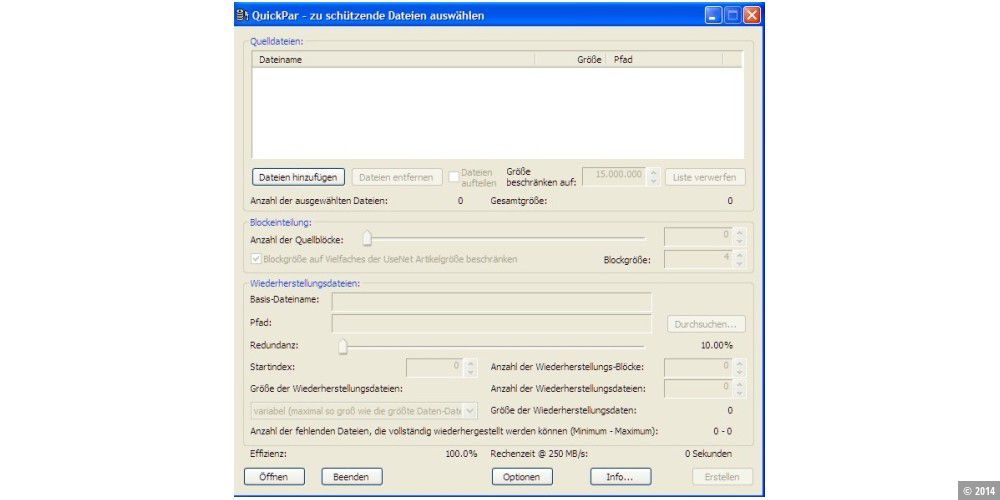This screenshot has height=500, width=1000.
Task: Click 'Größe' column header
Action: 570,59
